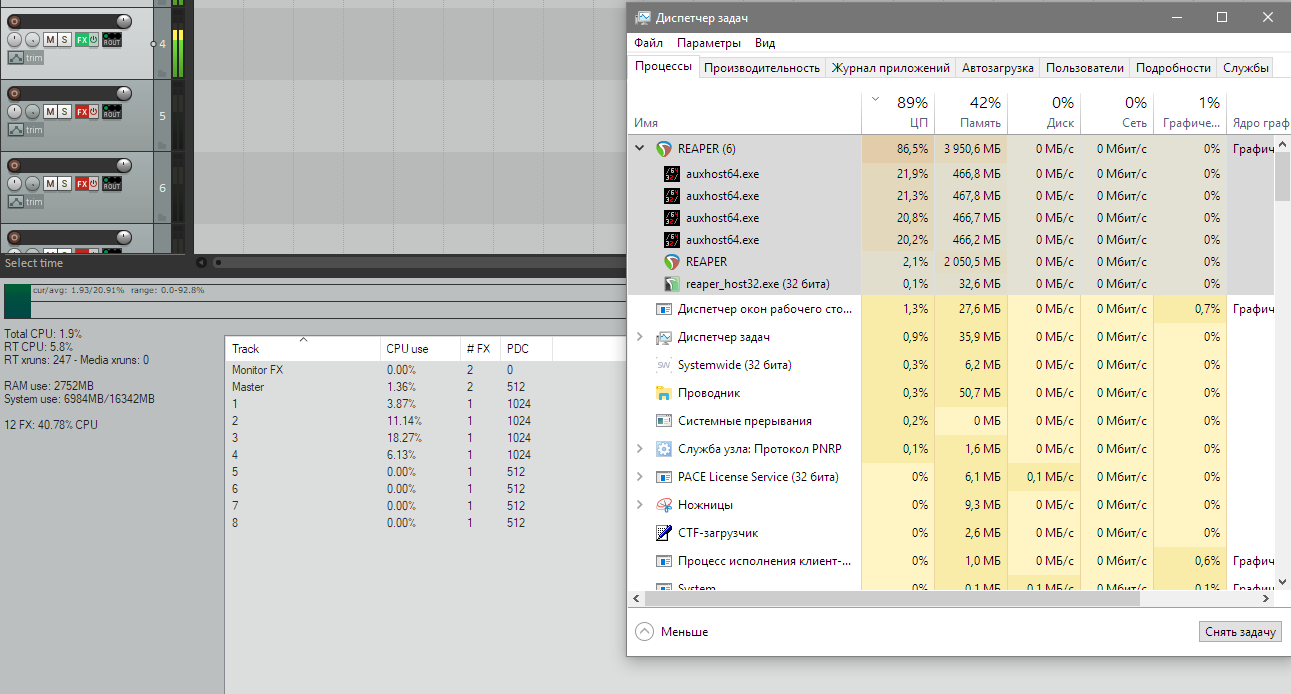Sort REAPER performance list by PDC header
Viewport: 1291px width, 694px height.
pos(525,349)
